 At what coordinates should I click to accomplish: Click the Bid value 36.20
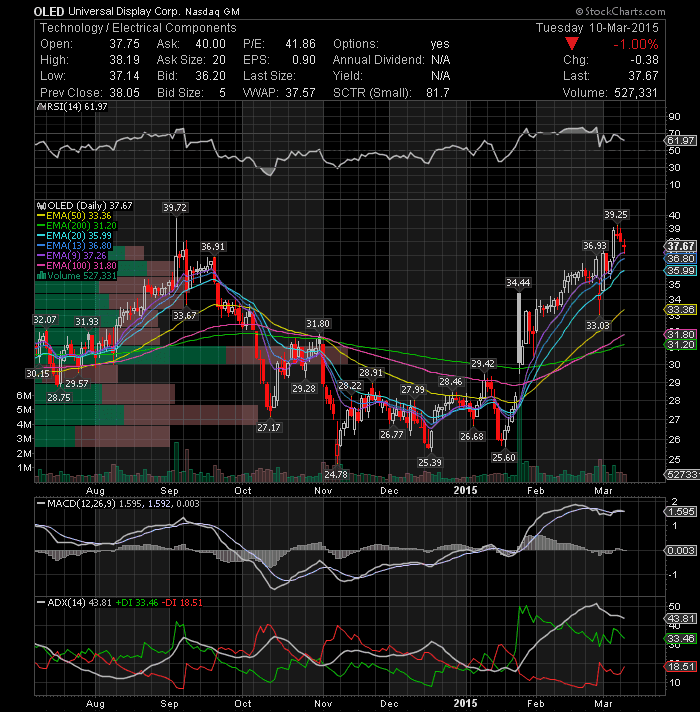point(210,76)
